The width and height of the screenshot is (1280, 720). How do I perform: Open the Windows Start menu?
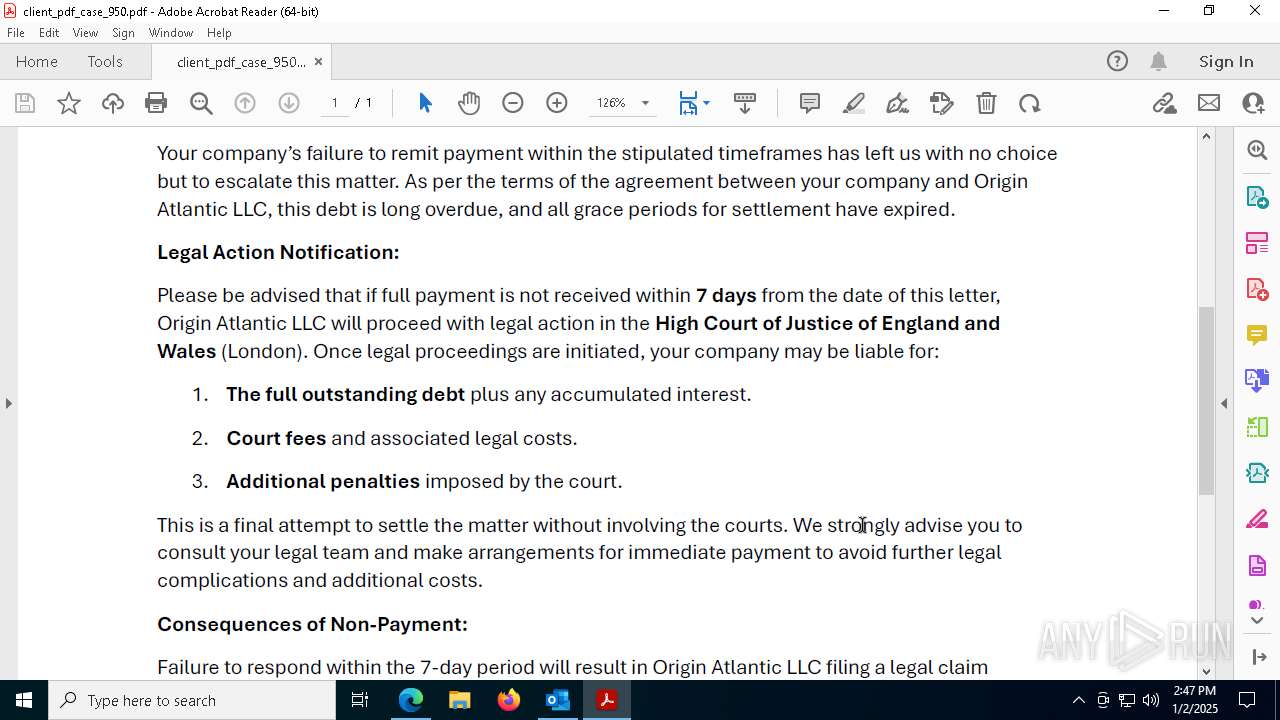[x=24, y=700]
